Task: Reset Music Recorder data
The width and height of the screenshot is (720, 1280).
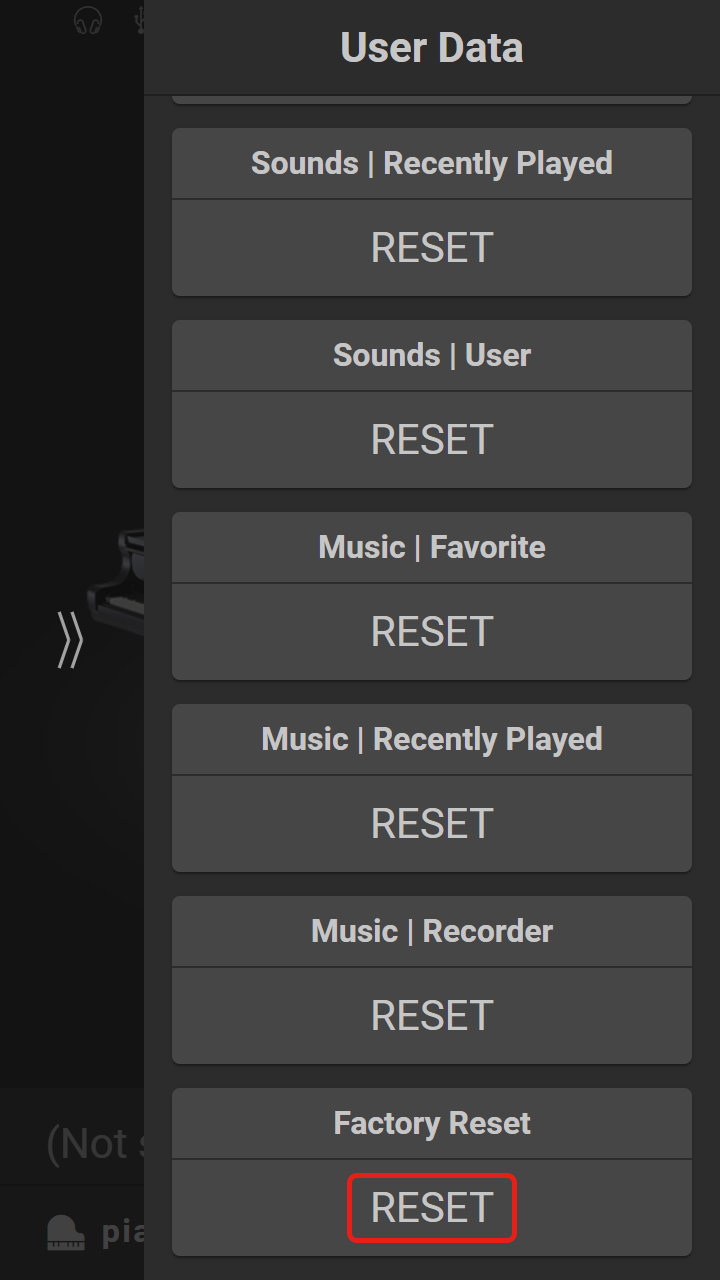Action: click(432, 1016)
